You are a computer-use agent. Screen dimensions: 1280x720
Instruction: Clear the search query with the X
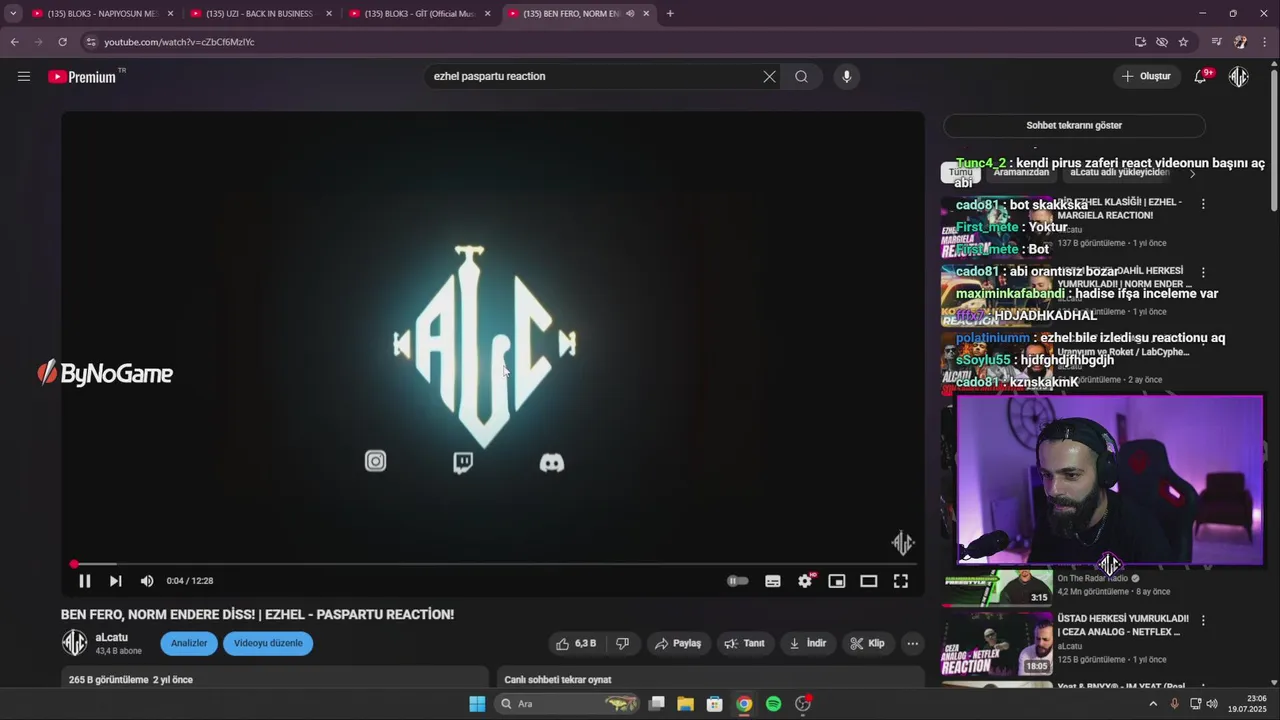point(769,76)
